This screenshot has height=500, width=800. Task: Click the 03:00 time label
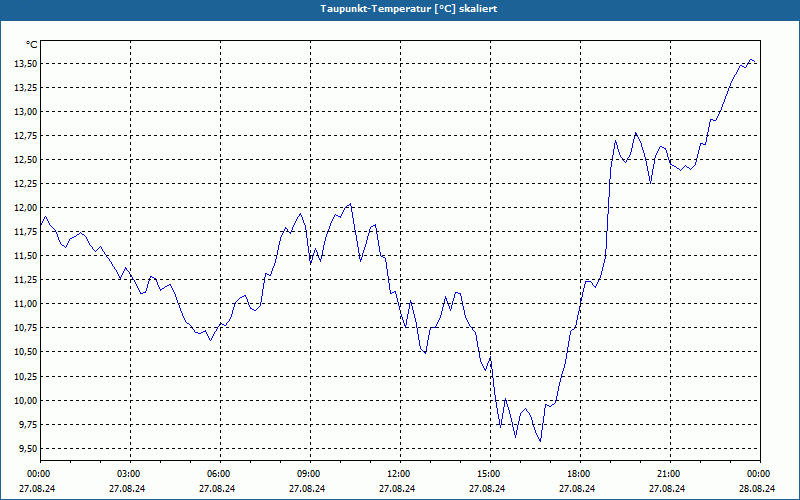(130, 474)
